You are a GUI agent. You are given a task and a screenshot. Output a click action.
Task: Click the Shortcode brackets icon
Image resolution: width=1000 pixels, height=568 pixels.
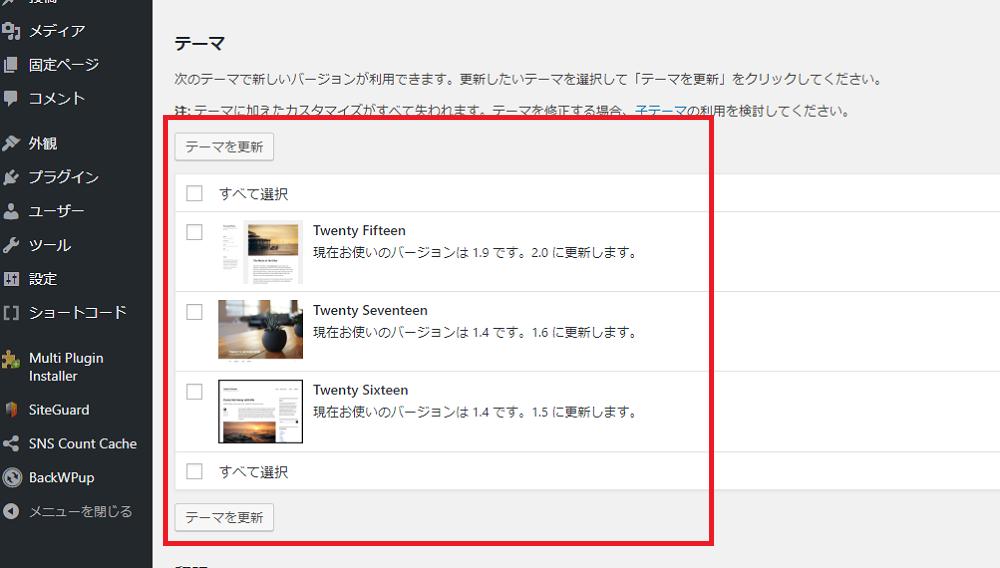[11, 312]
